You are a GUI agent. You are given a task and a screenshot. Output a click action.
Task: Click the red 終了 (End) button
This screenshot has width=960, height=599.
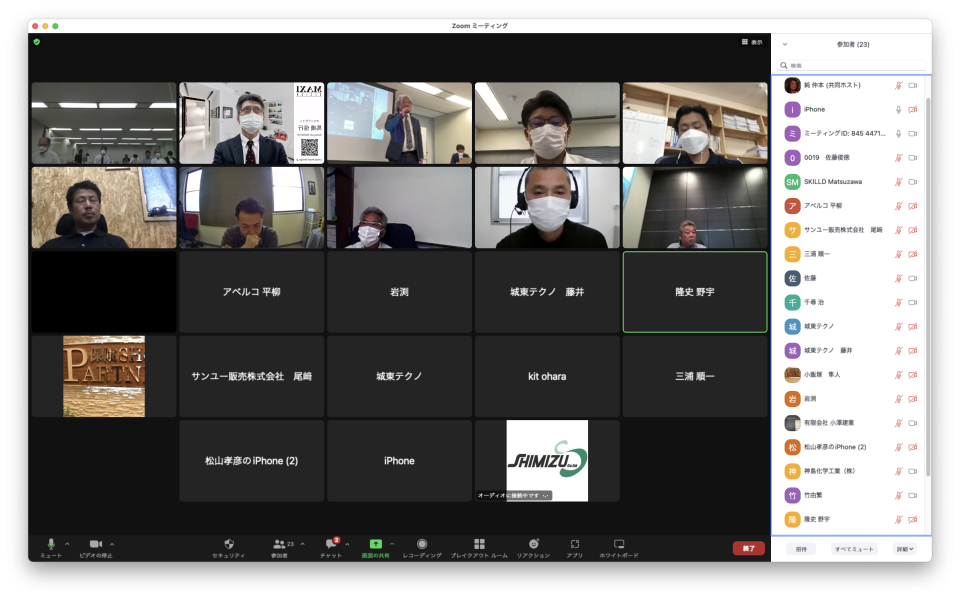[x=748, y=548]
